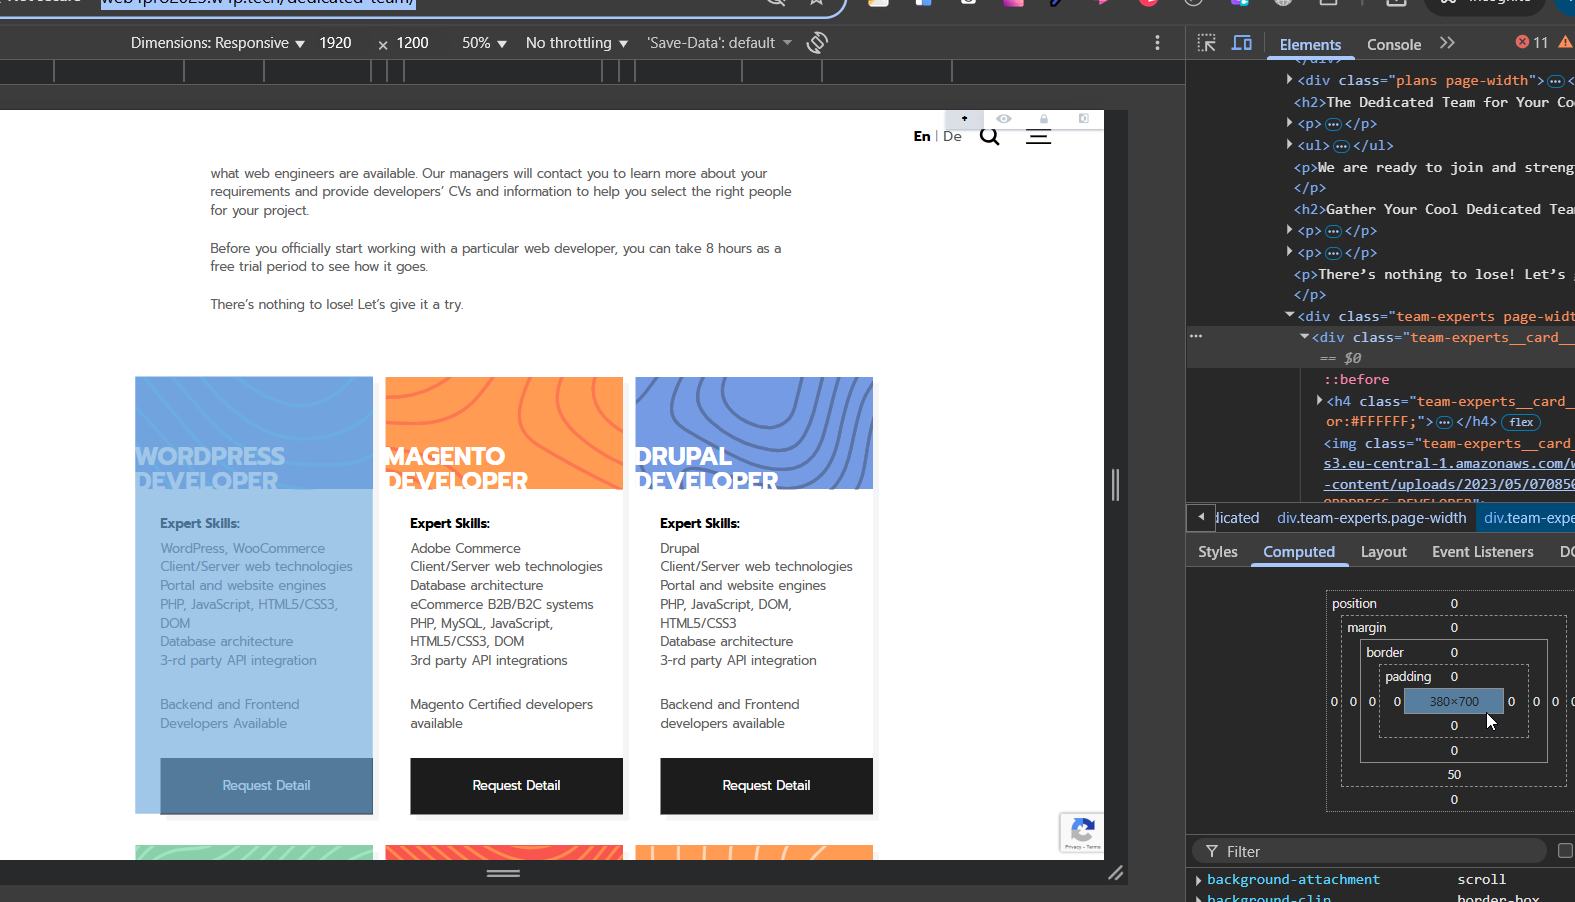Expand the ellipsis inside the ul element
This screenshot has width=1575, height=902.
[1341, 146]
